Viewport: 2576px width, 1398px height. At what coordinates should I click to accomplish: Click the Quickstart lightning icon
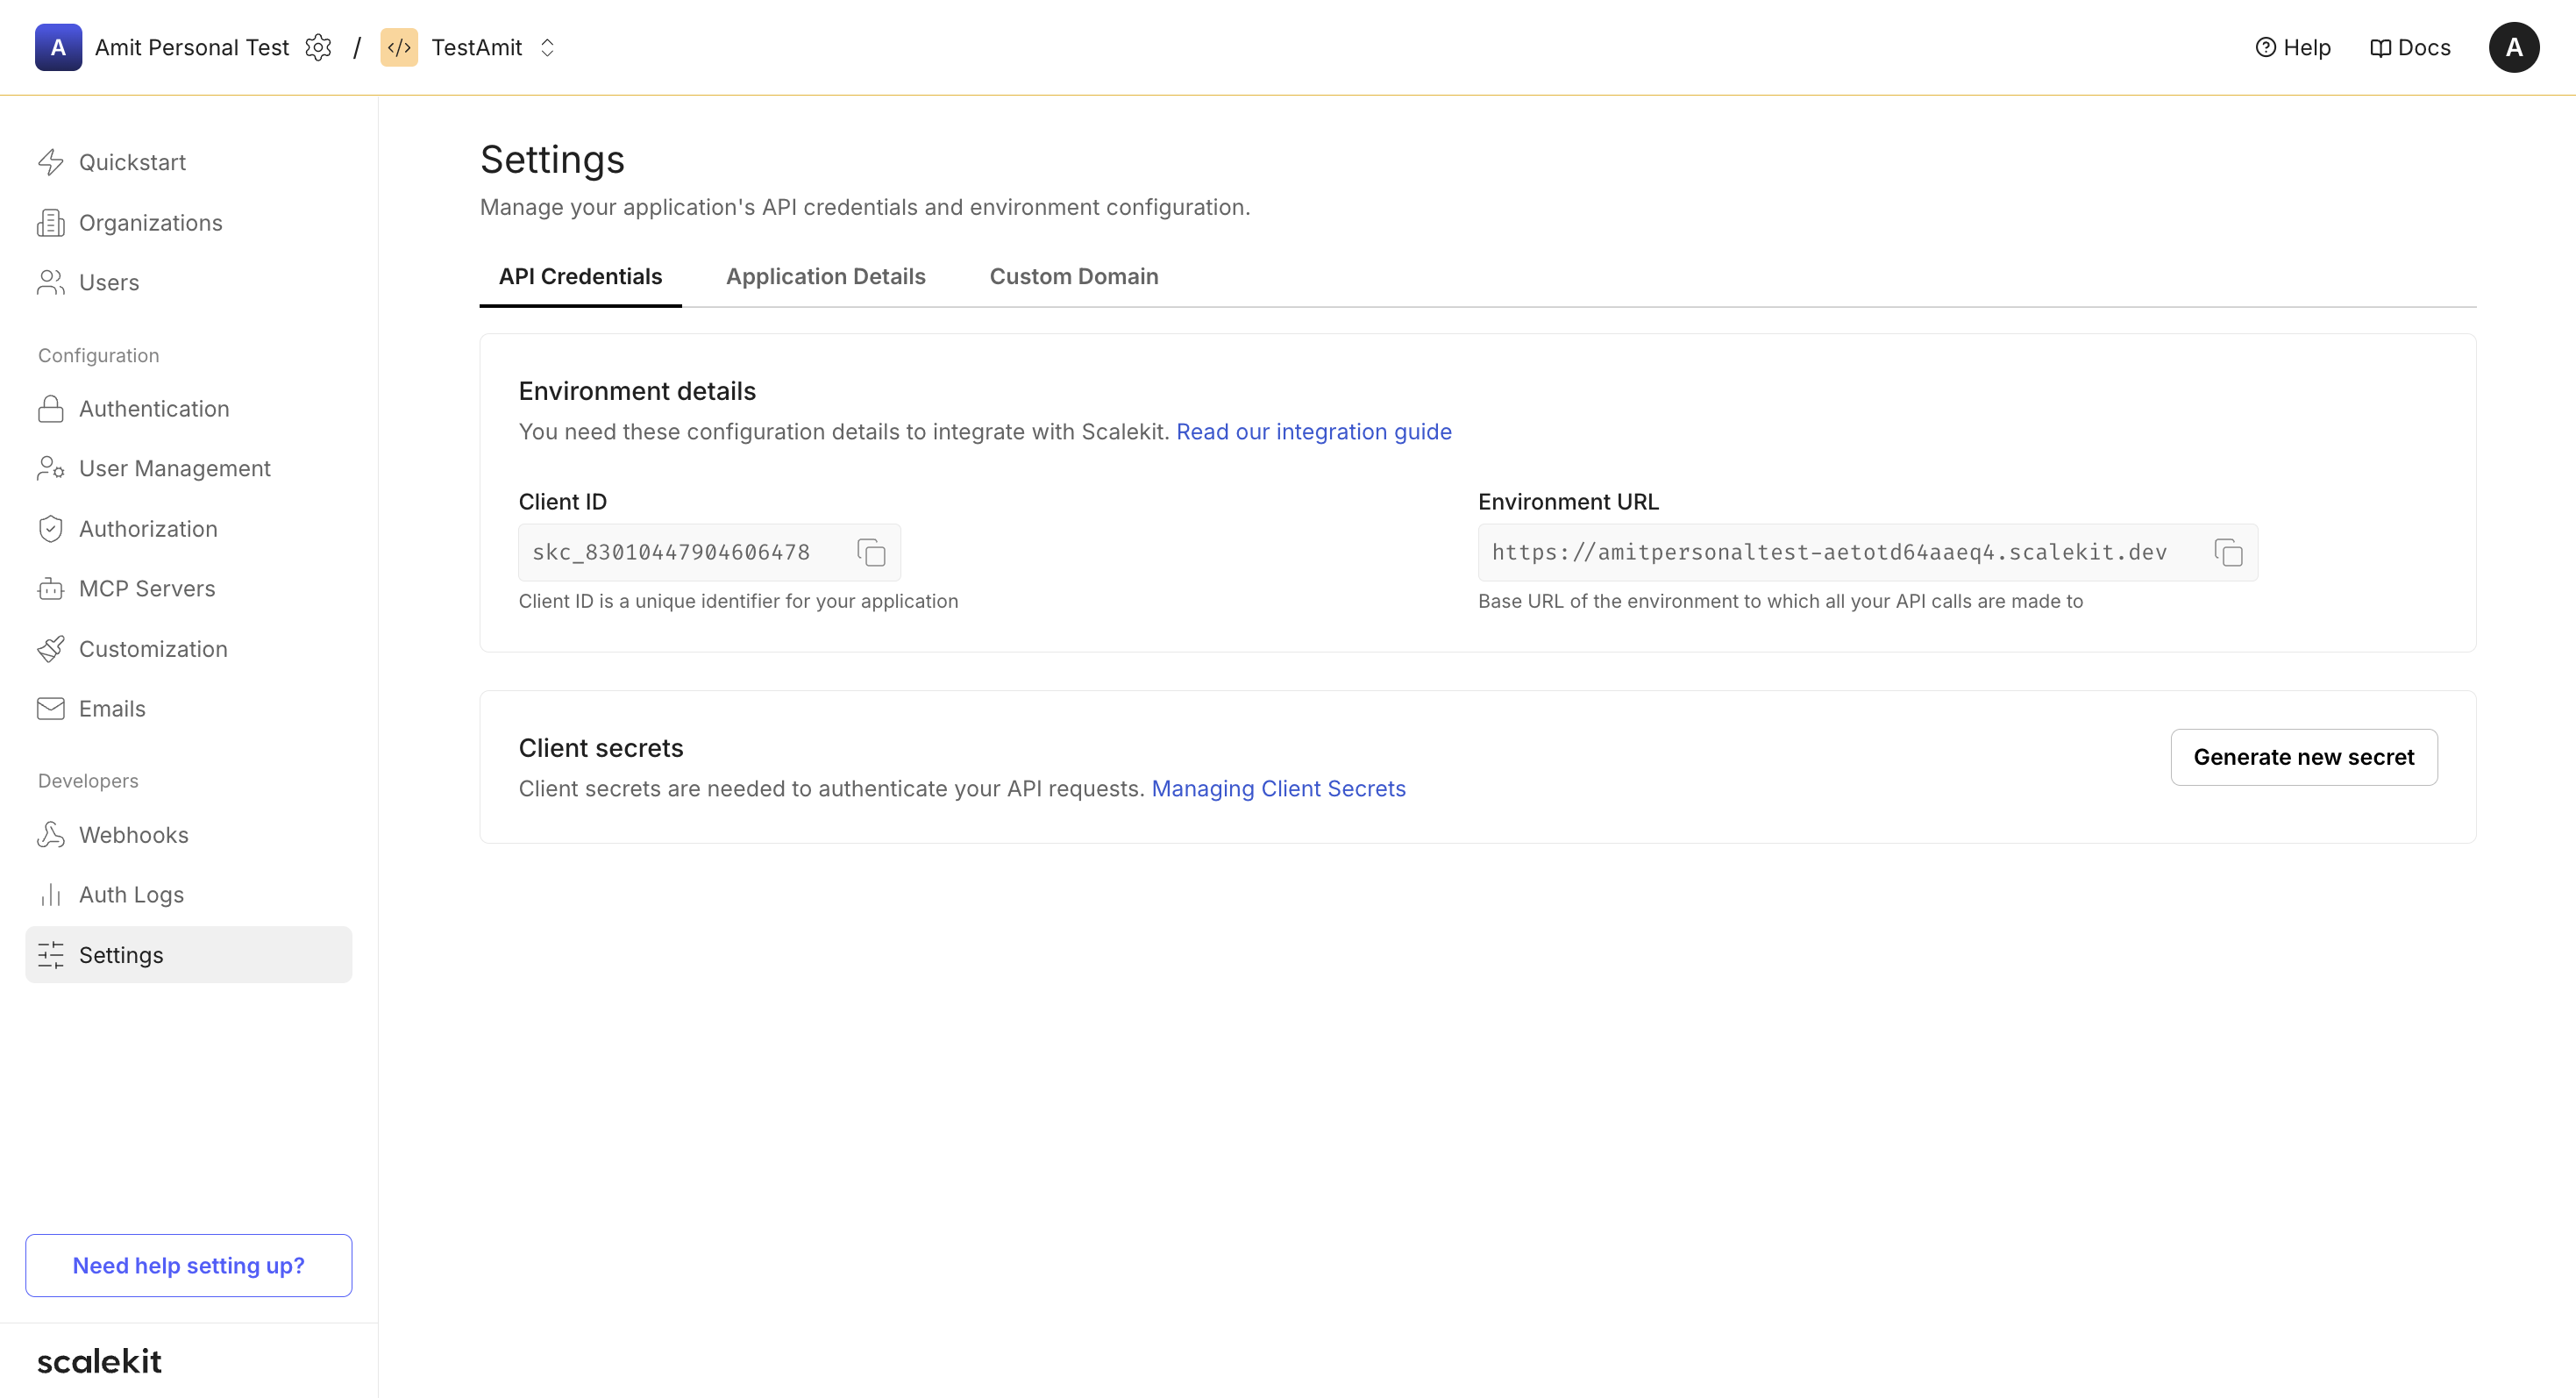tap(51, 162)
